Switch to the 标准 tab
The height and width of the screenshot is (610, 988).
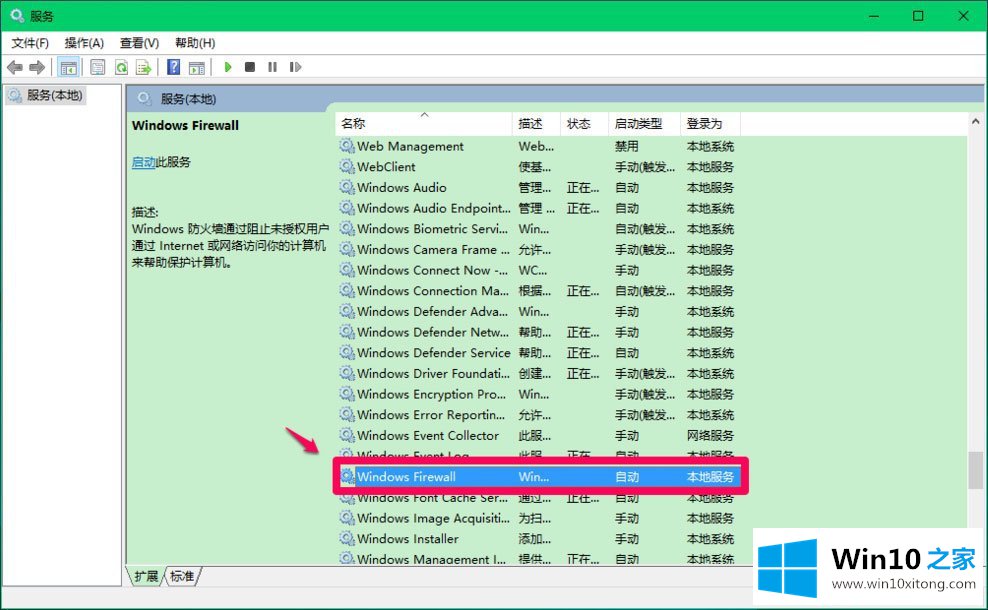[182, 576]
